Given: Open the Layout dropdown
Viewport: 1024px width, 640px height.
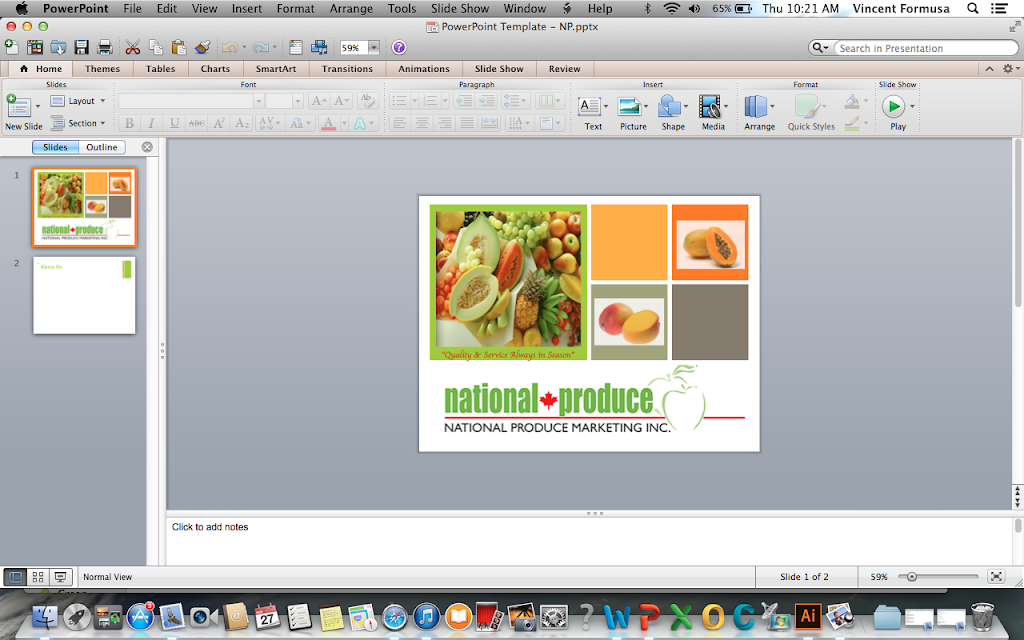Looking at the screenshot, I should point(78,101).
